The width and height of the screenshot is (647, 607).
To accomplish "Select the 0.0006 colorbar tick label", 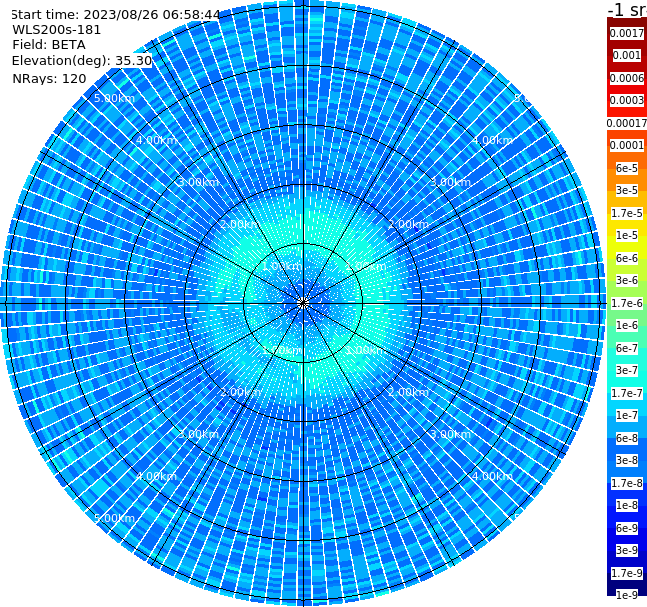I will (x=627, y=78).
